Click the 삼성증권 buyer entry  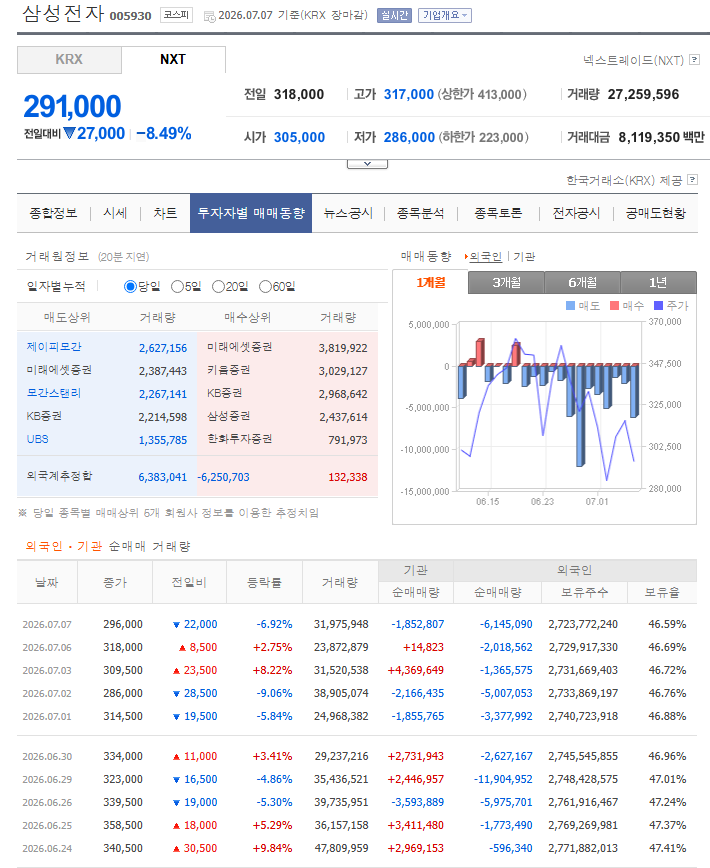point(229,416)
